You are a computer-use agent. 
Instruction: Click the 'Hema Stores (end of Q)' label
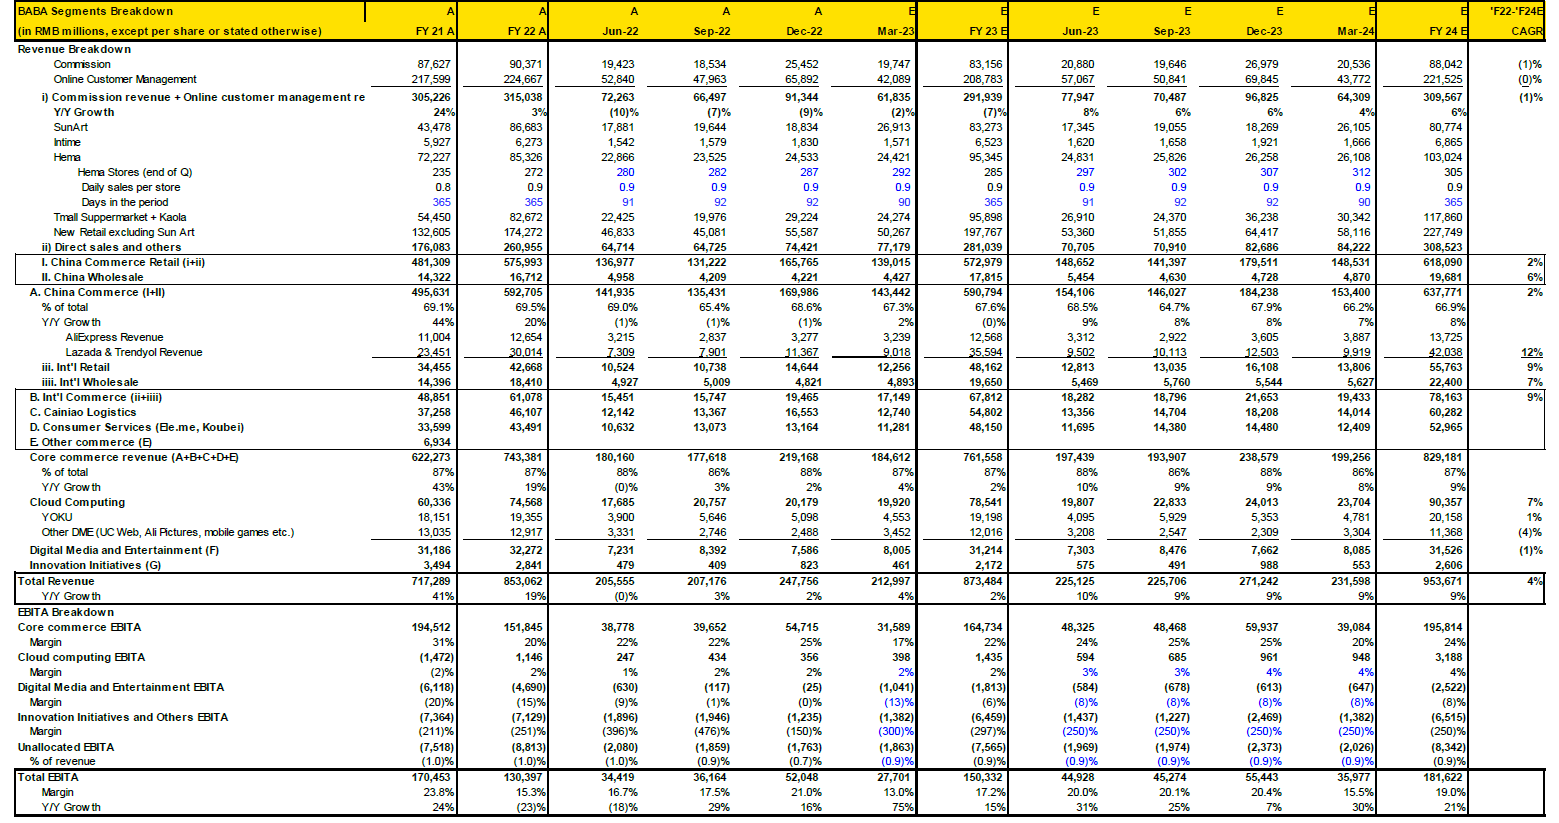(x=135, y=172)
